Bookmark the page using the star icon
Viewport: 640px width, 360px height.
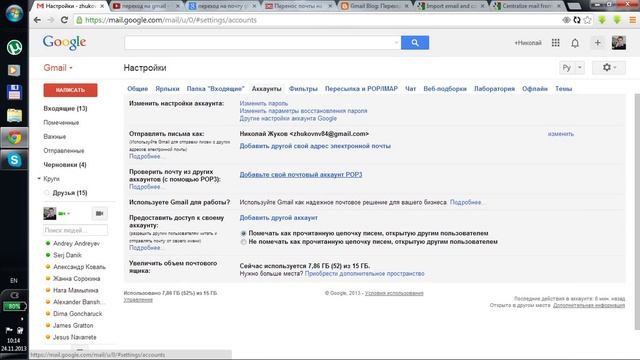(x=587, y=20)
